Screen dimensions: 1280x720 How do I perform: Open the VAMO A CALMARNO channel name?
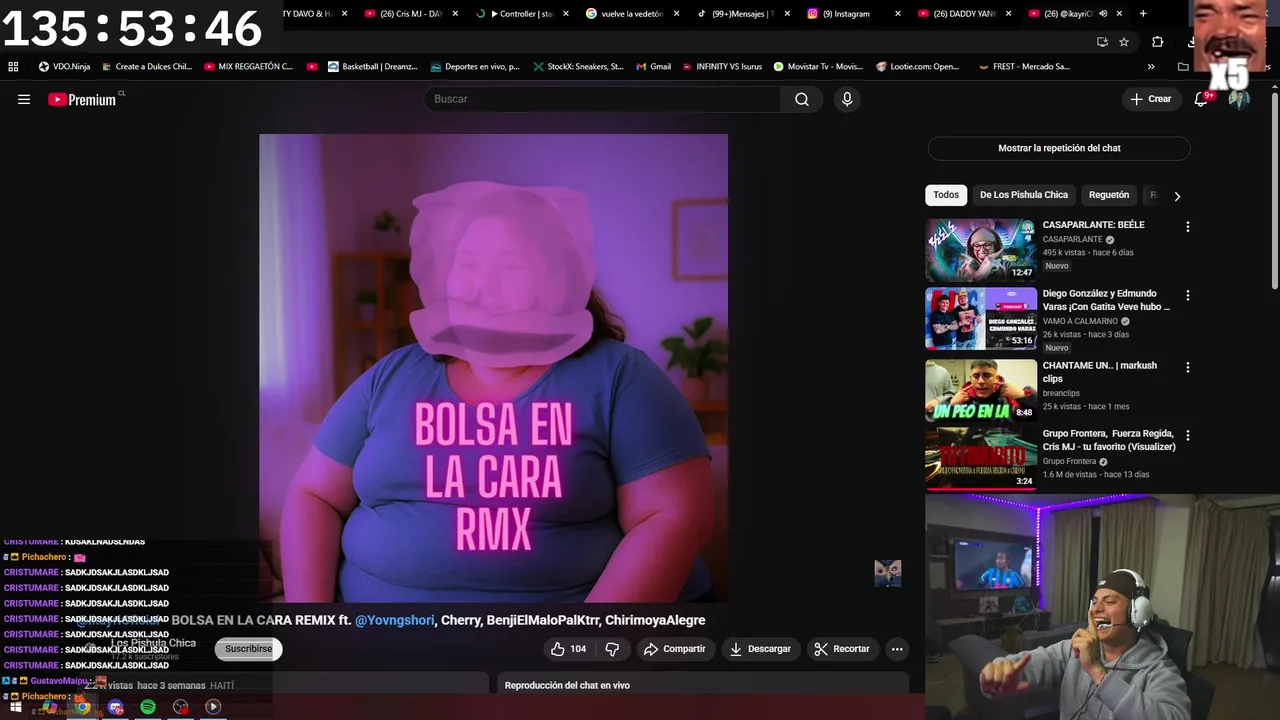click(x=1080, y=321)
